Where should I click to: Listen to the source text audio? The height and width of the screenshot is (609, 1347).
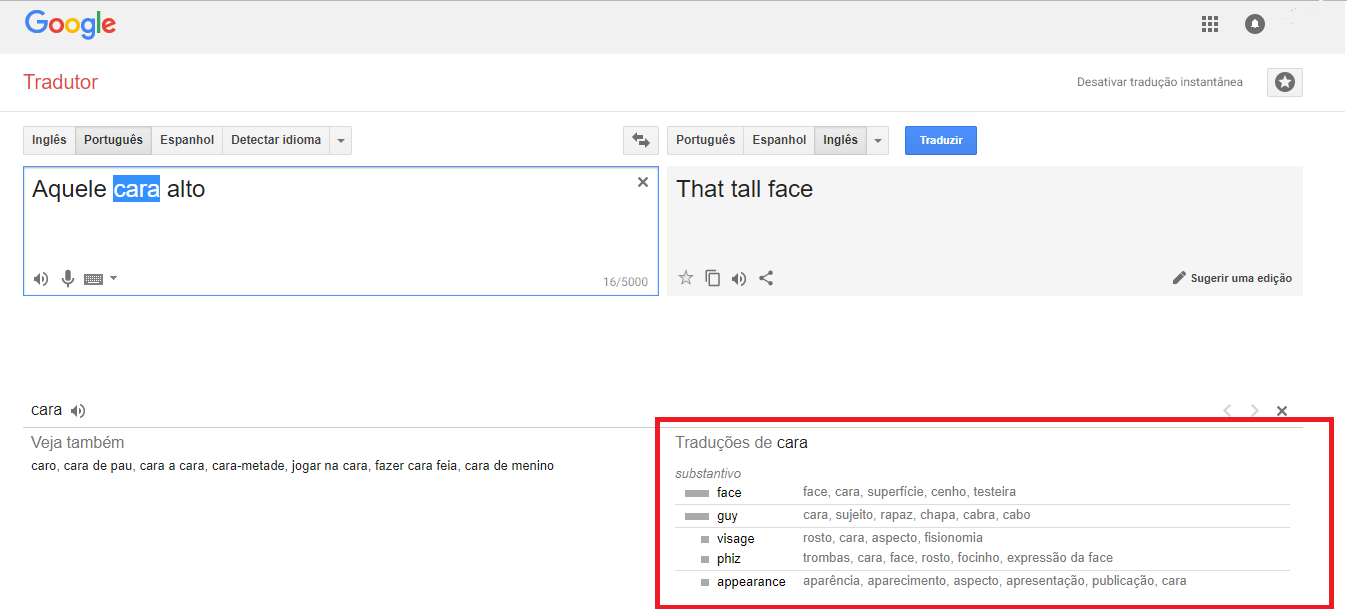(x=40, y=279)
